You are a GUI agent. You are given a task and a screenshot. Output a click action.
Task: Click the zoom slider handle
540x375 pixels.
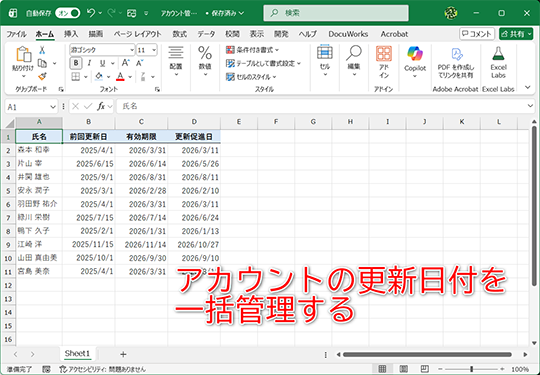click(471, 369)
